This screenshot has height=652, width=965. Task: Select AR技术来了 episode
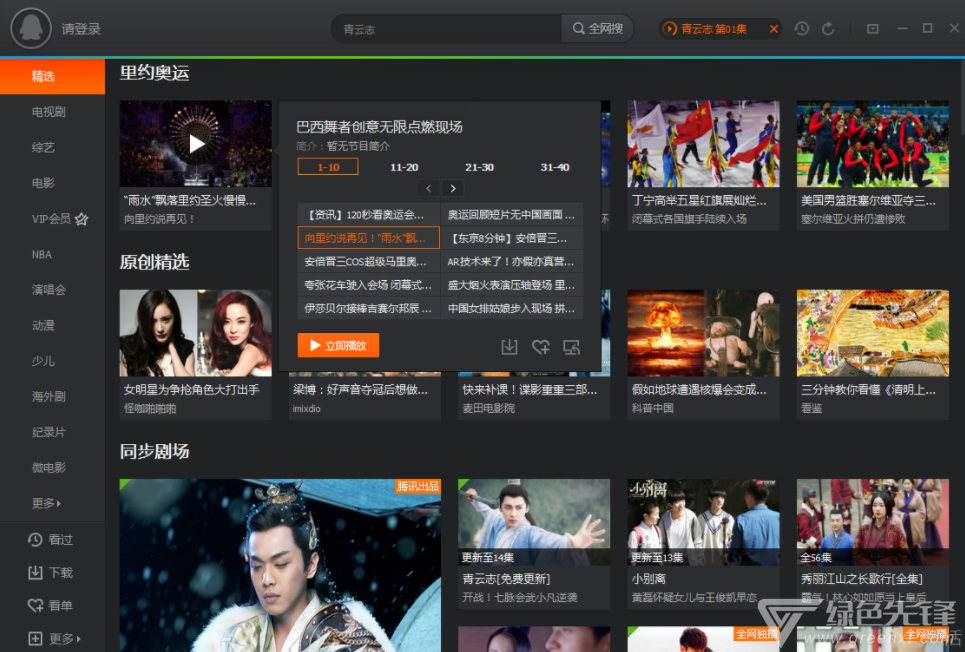pyautogui.click(x=512, y=262)
